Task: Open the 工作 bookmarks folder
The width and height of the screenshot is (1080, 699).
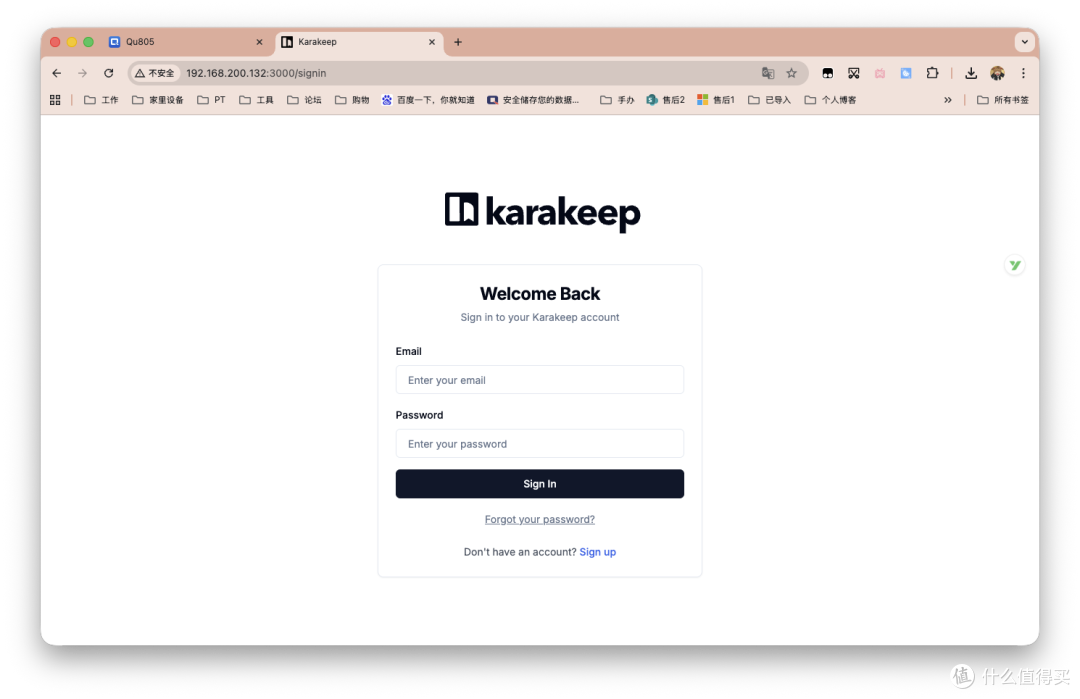Action: pos(101,100)
